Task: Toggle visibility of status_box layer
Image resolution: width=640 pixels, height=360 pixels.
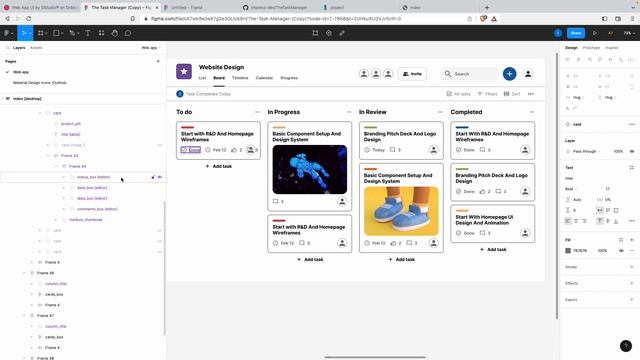Action: click(x=160, y=177)
